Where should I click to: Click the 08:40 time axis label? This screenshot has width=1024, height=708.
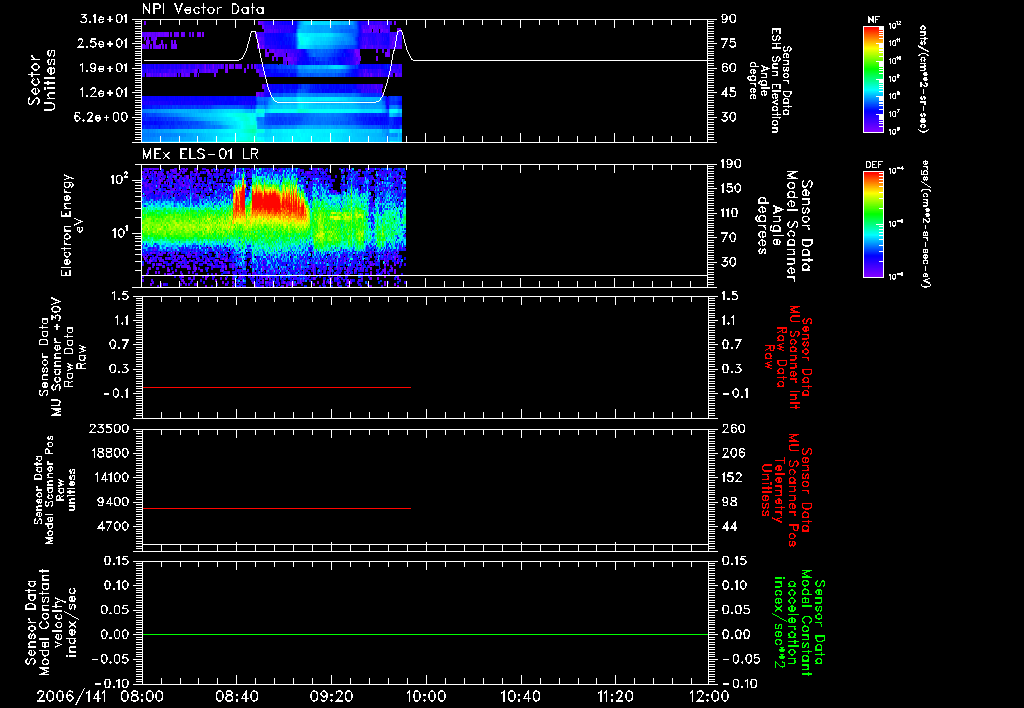tap(236, 696)
